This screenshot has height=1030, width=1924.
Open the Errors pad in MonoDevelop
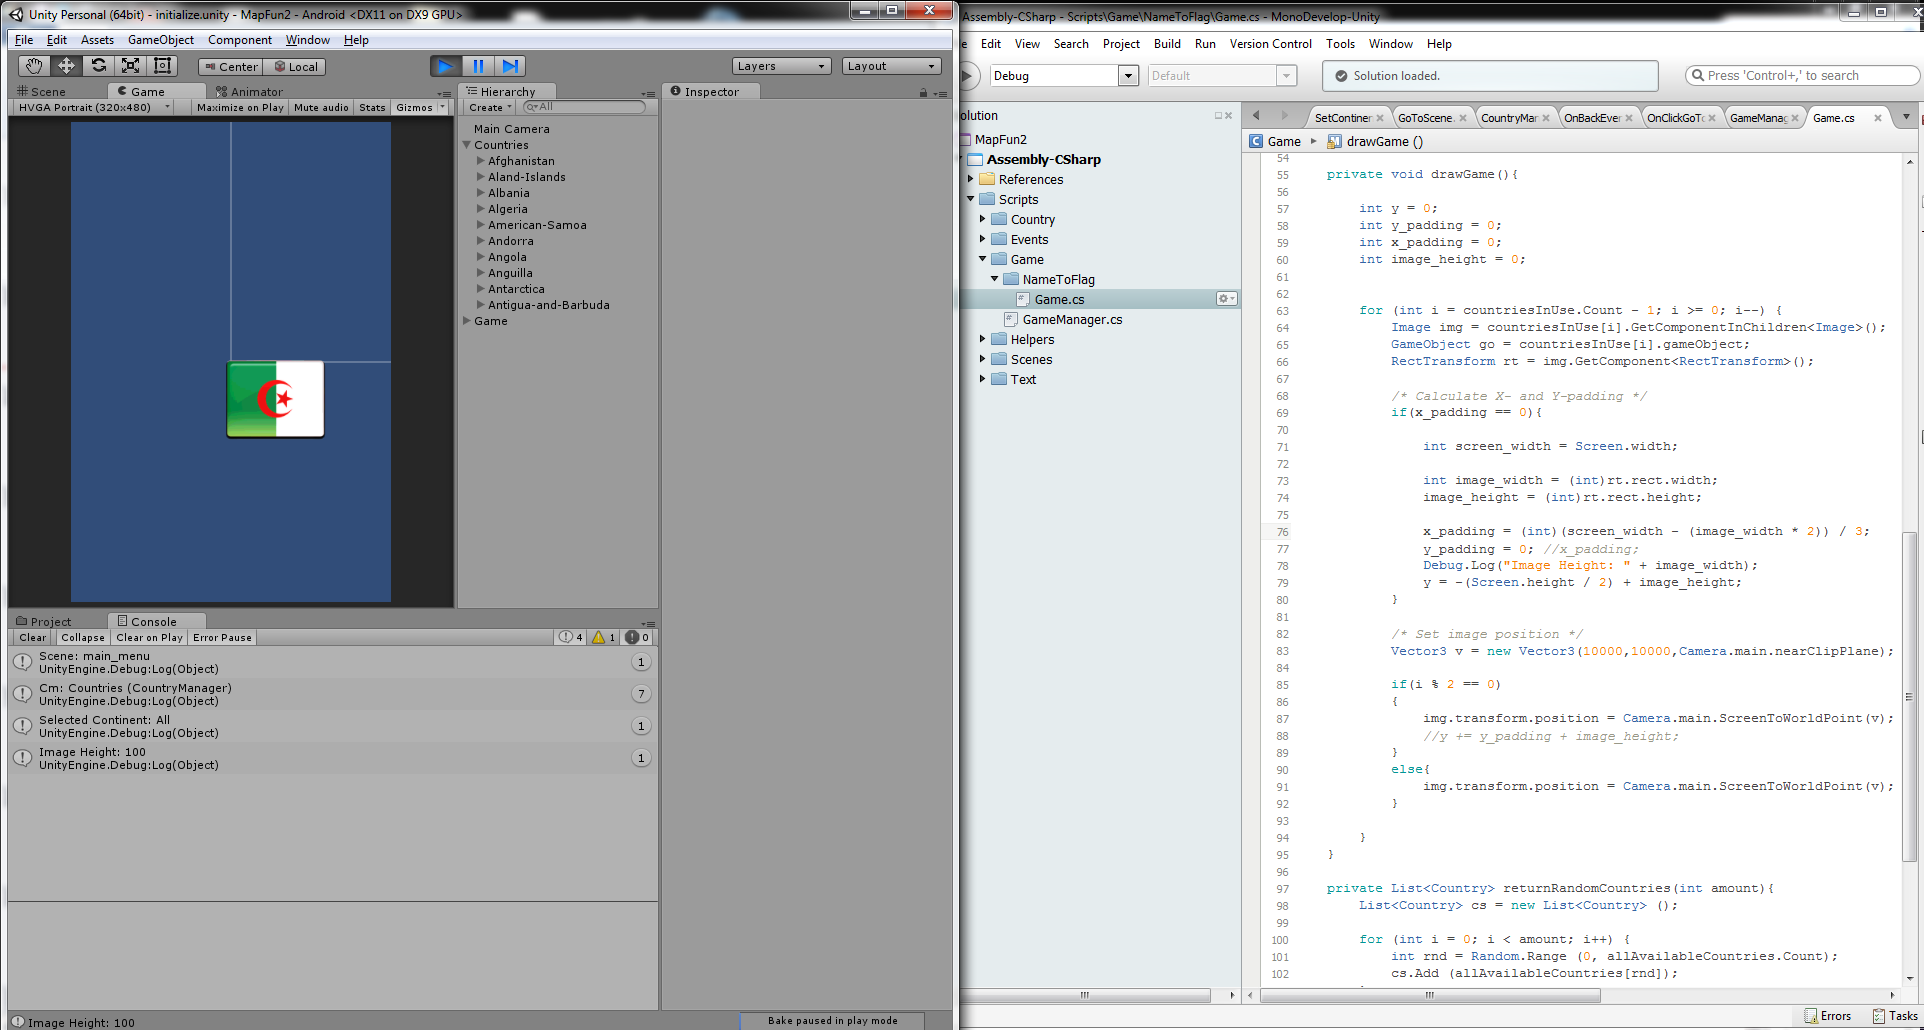point(1827,1016)
